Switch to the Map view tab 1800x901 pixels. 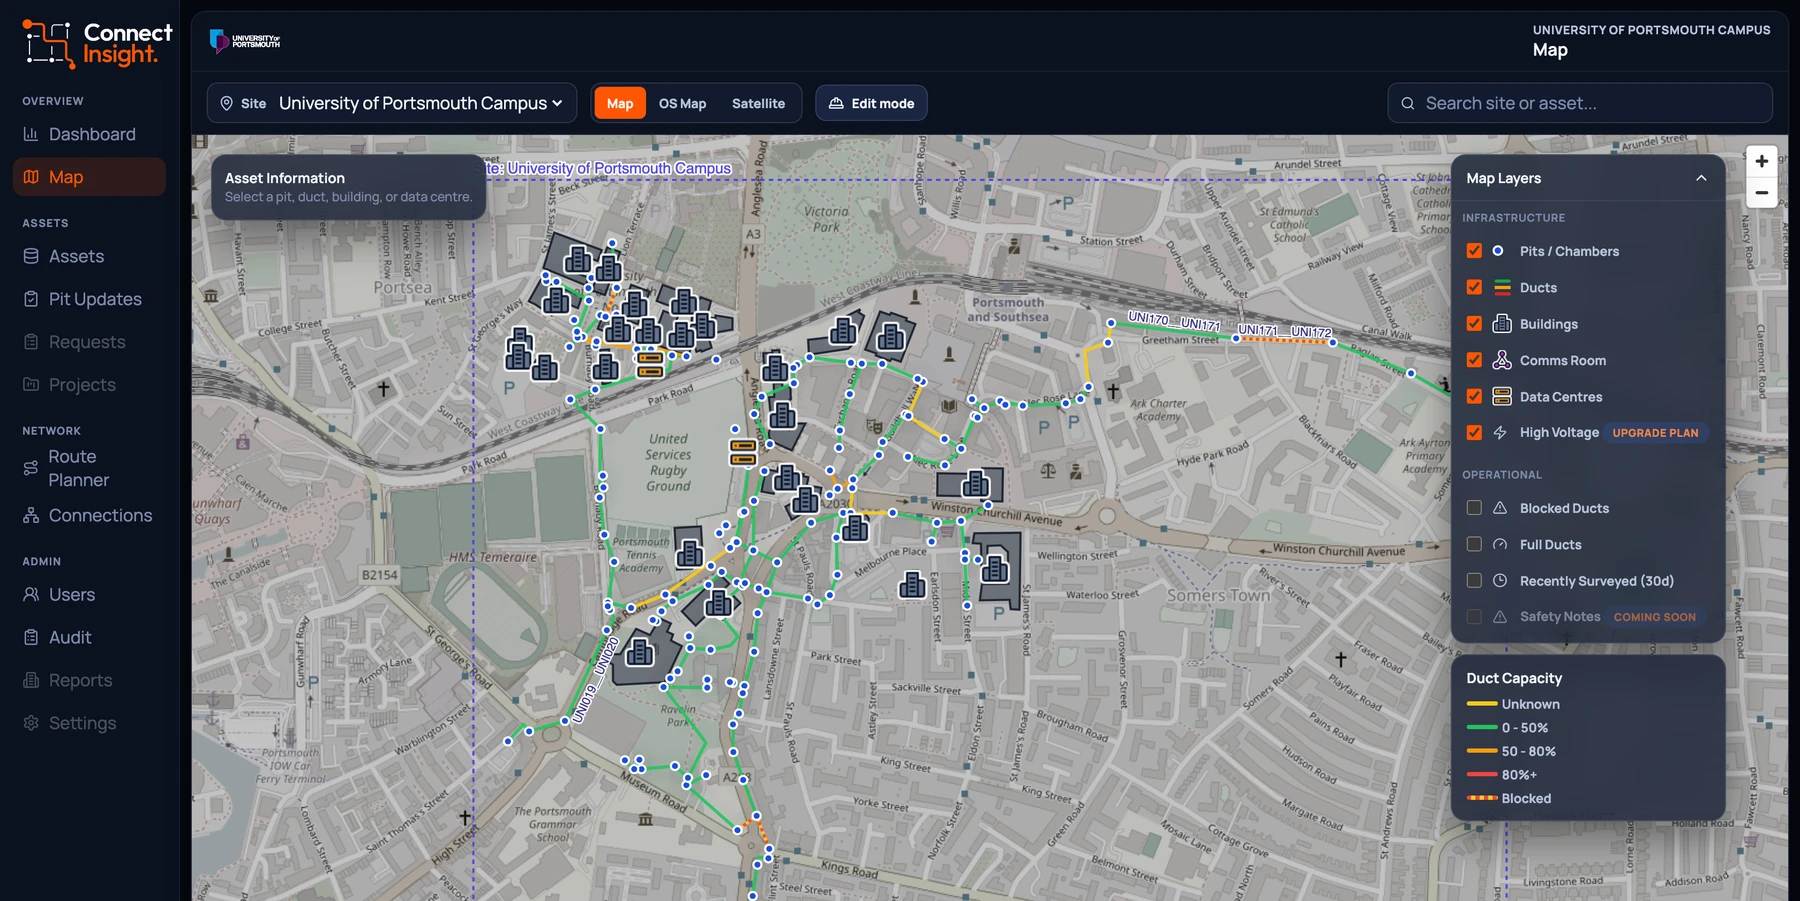pyautogui.click(x=620, y=103)
